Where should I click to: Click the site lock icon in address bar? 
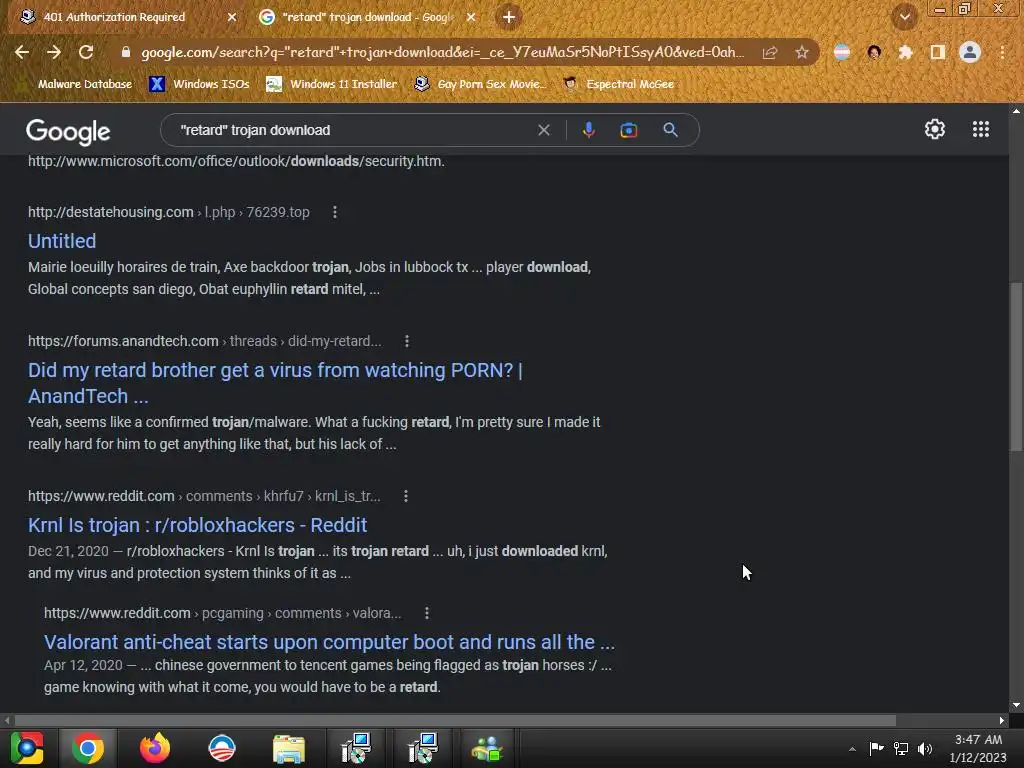126,52
